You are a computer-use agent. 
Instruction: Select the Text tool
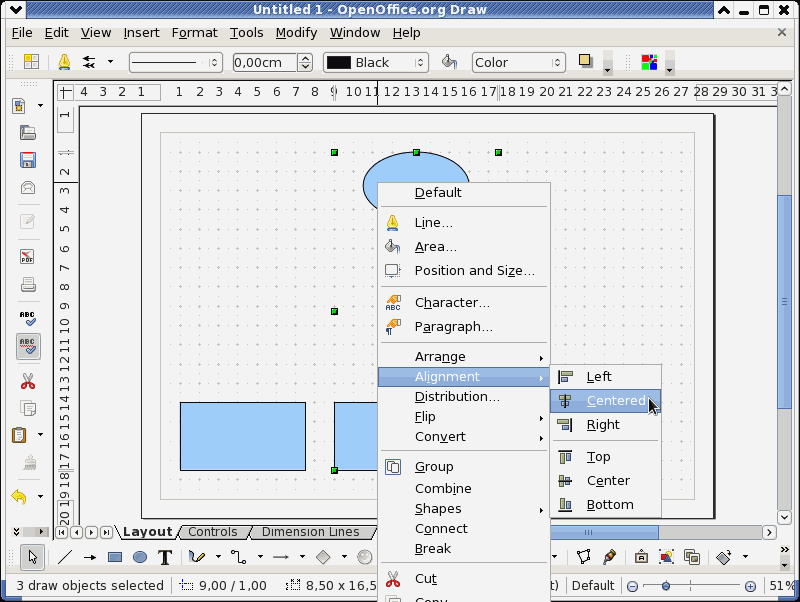pos(165,557)
